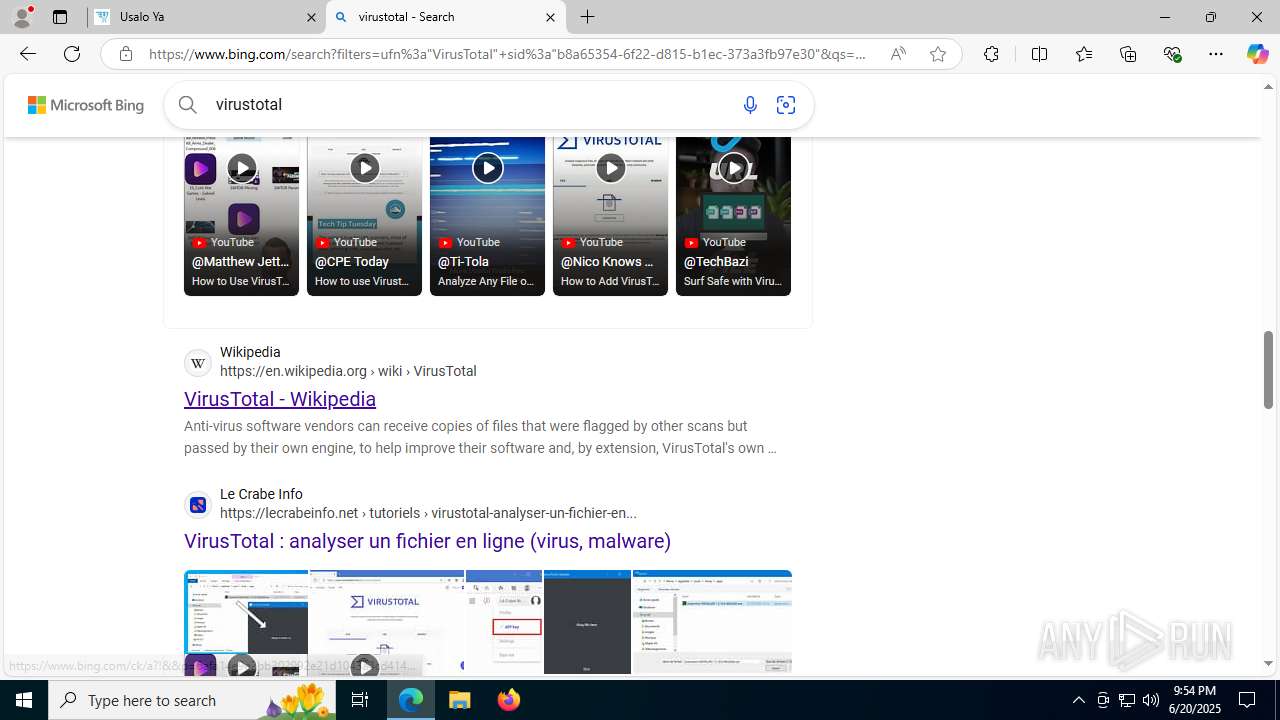Open Edge Settings and more menu

tap(1216, 54)
